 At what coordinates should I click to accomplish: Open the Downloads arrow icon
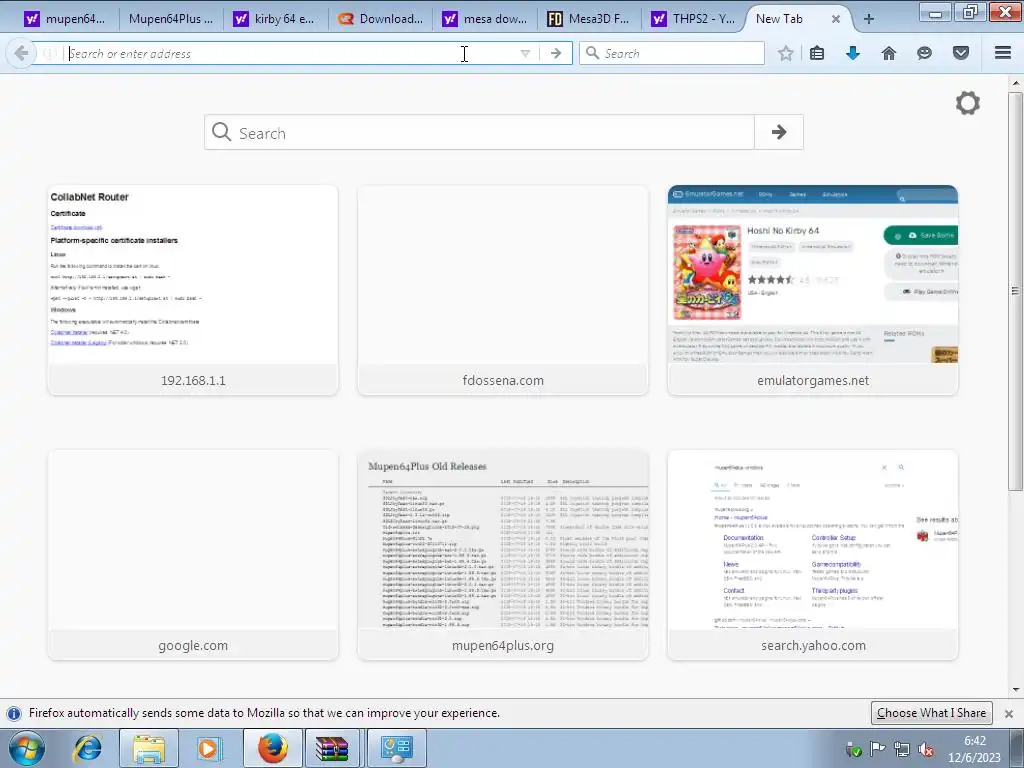[853, 54]
